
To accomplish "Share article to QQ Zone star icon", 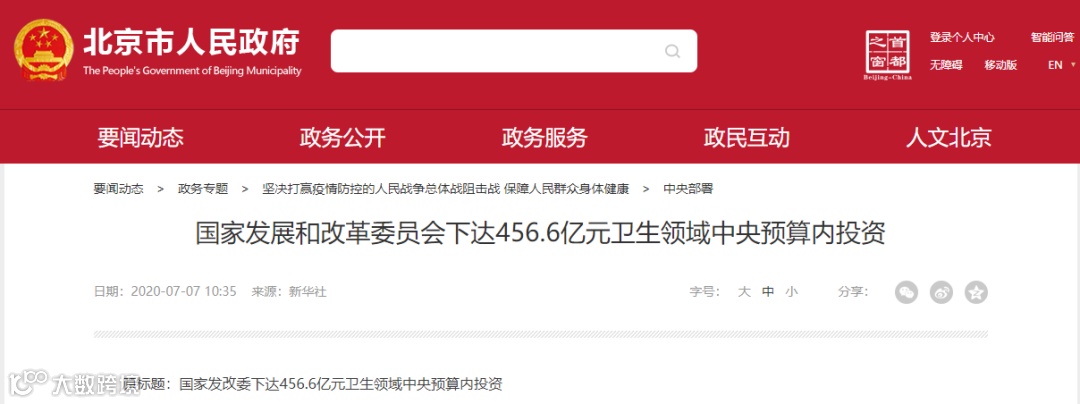I will click(x=976, y=293).
